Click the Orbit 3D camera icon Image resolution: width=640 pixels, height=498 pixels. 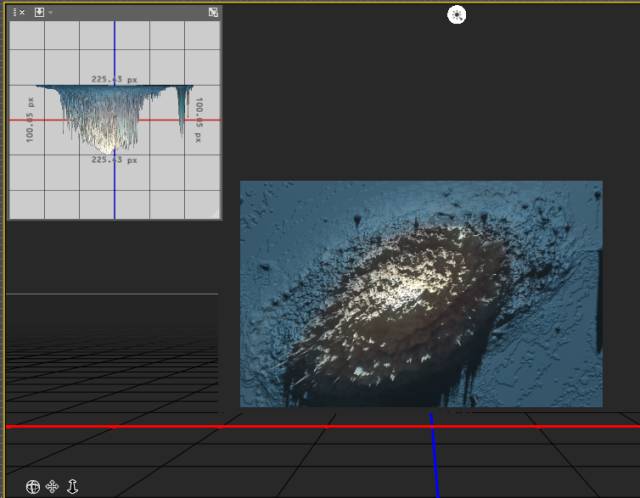(33, 487)
